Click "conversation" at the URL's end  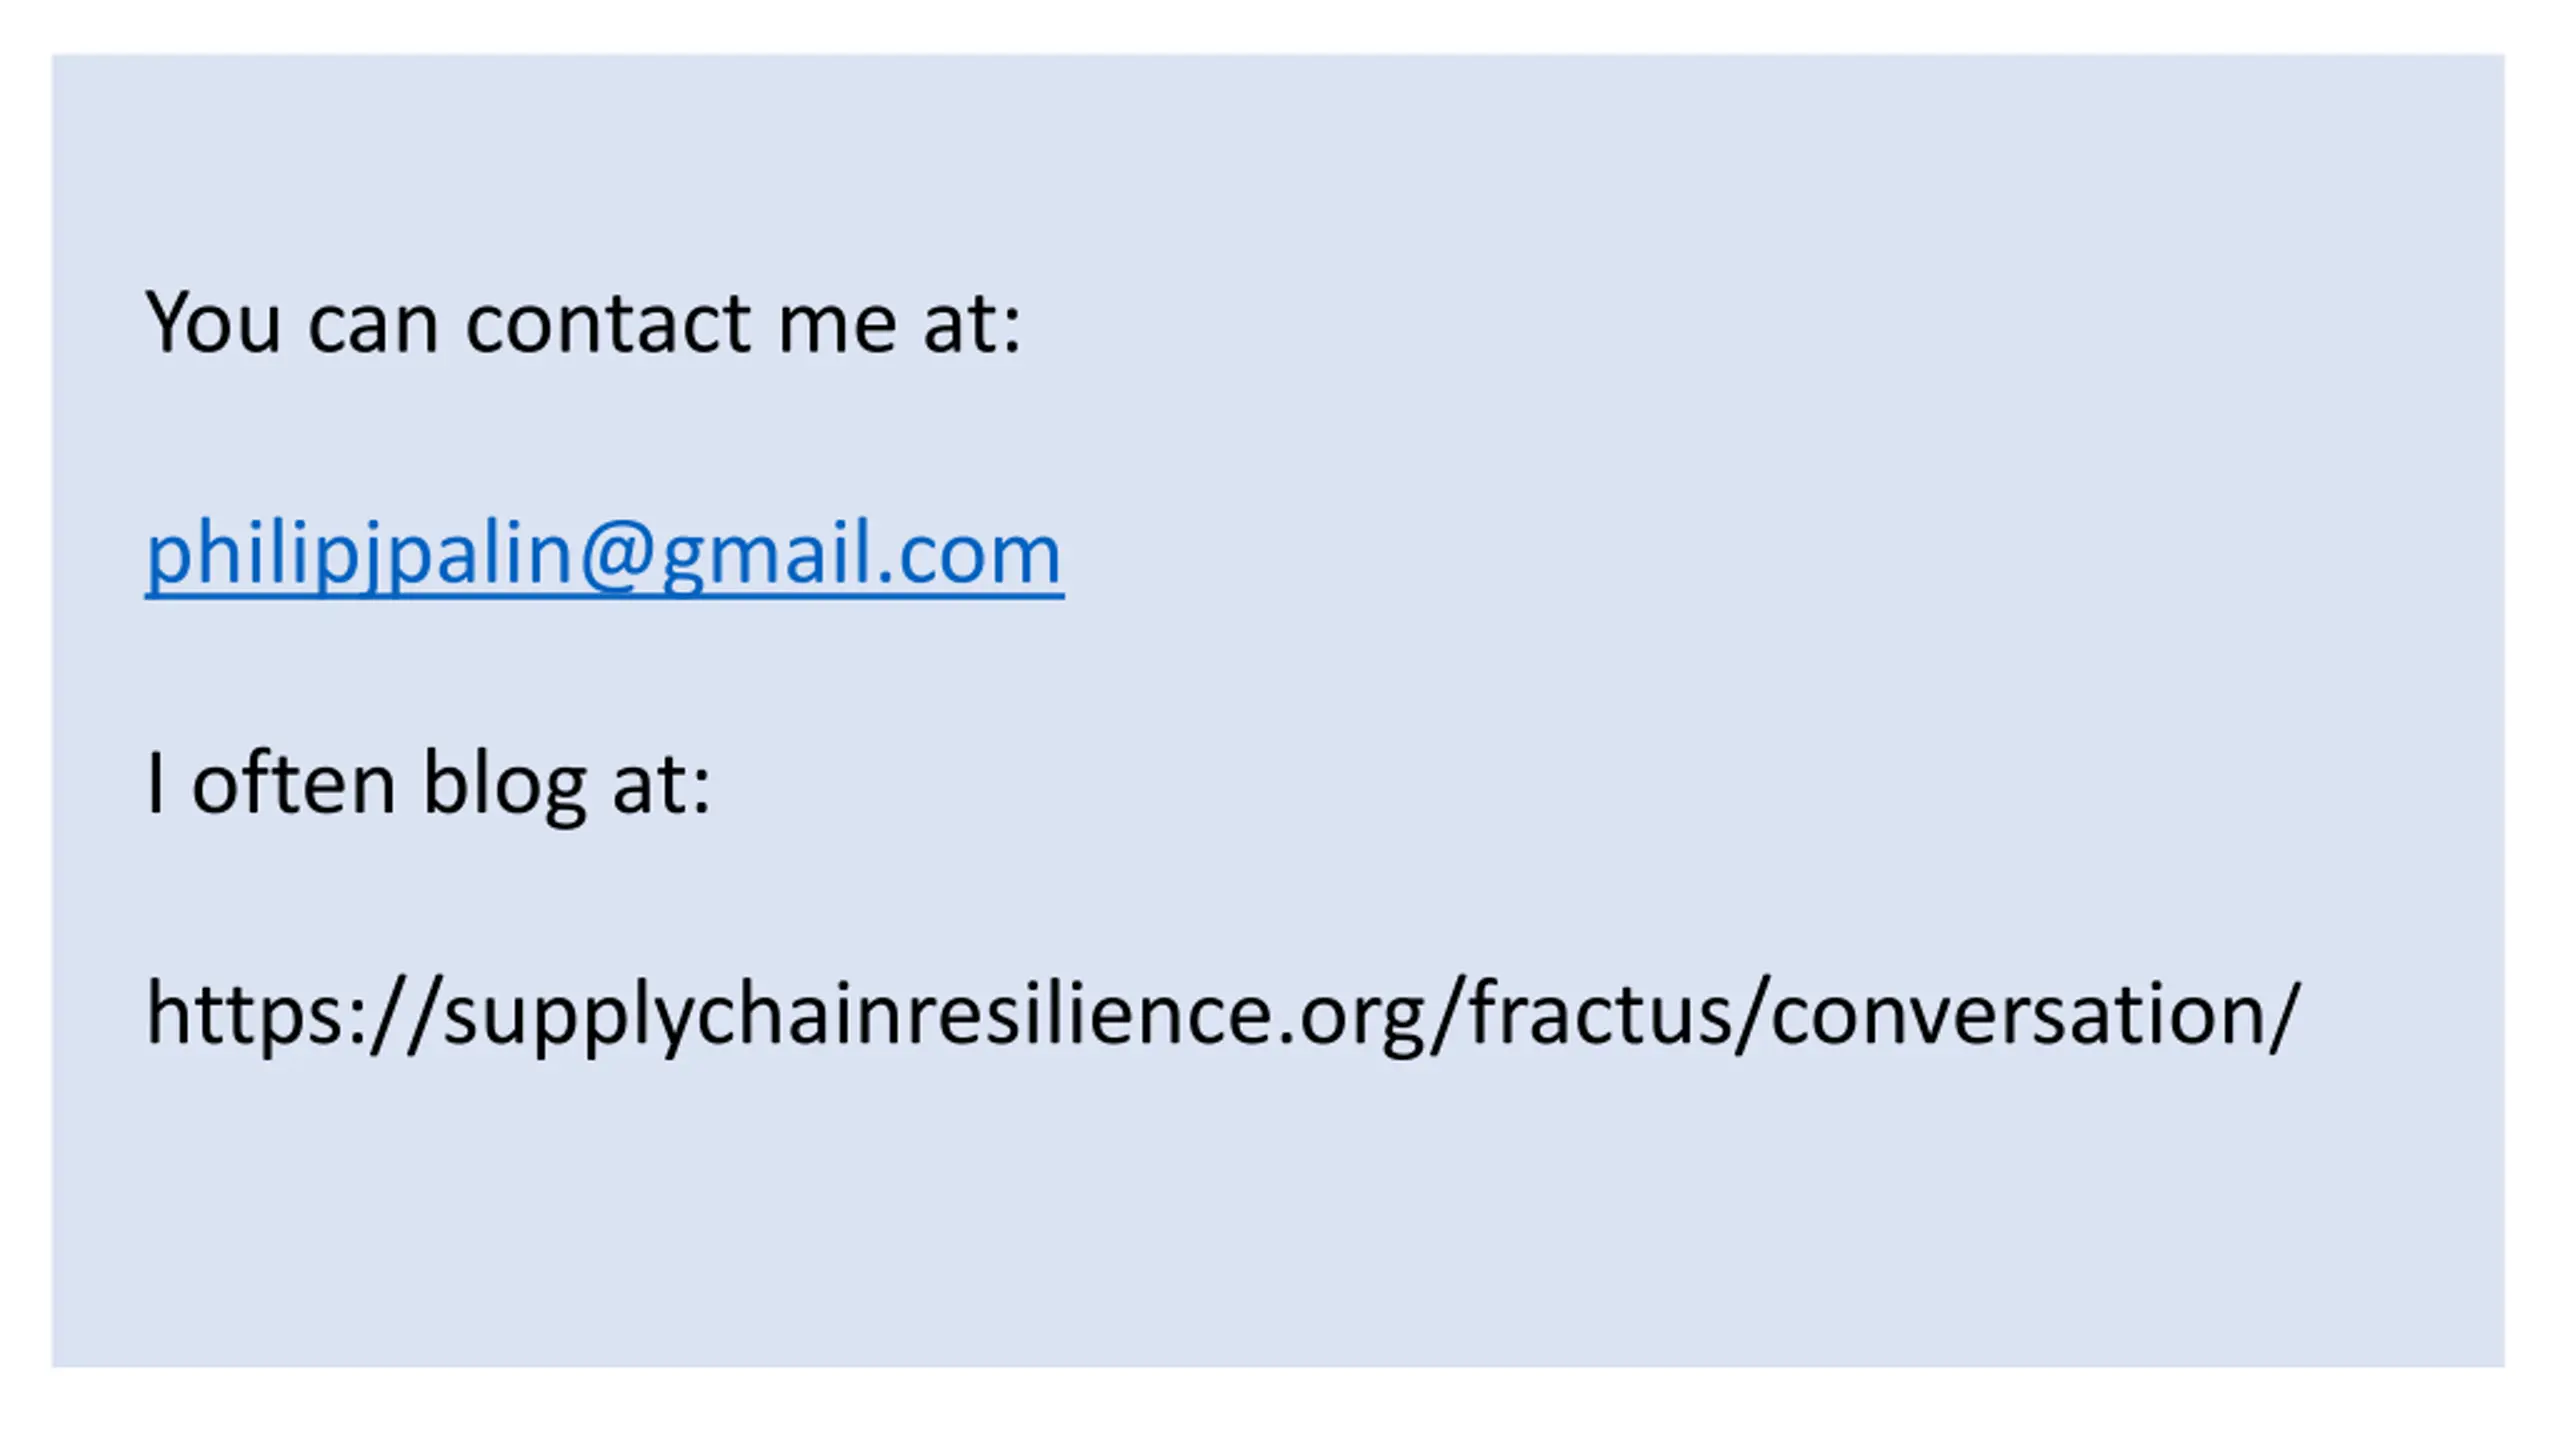click(x=2018, y=1014)
